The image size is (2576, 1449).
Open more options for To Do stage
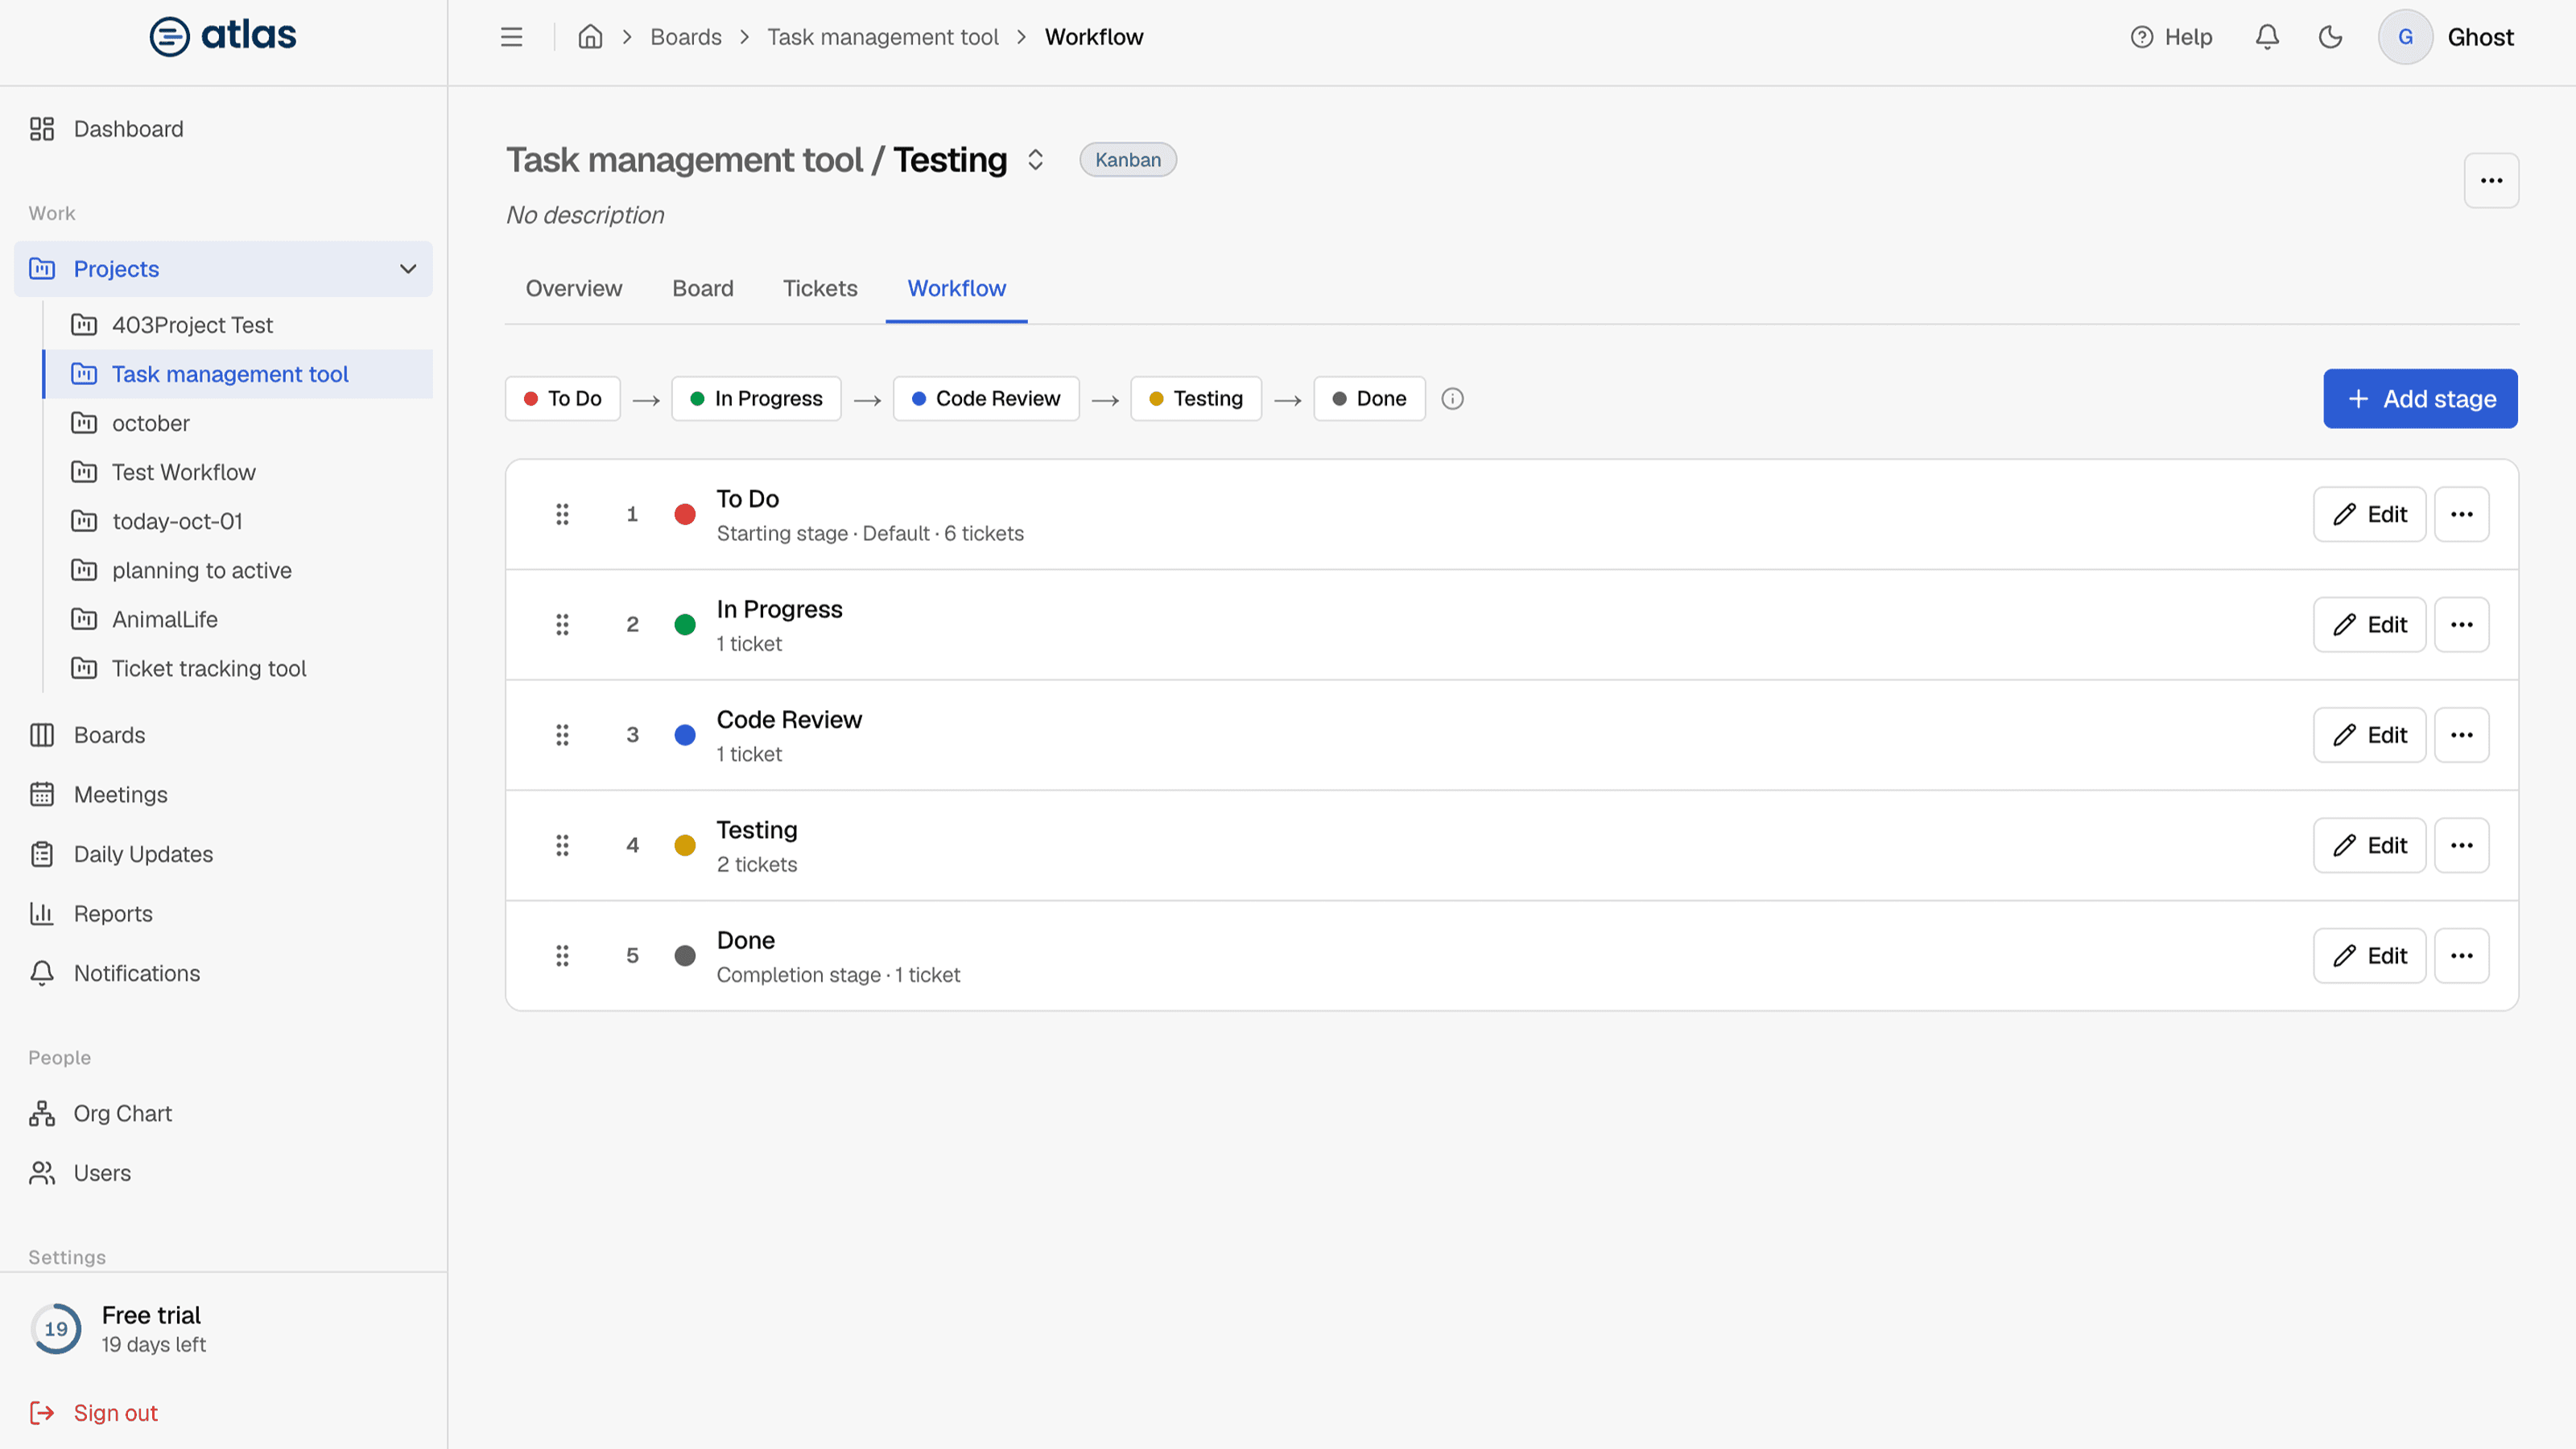(x=2461, y=514)
